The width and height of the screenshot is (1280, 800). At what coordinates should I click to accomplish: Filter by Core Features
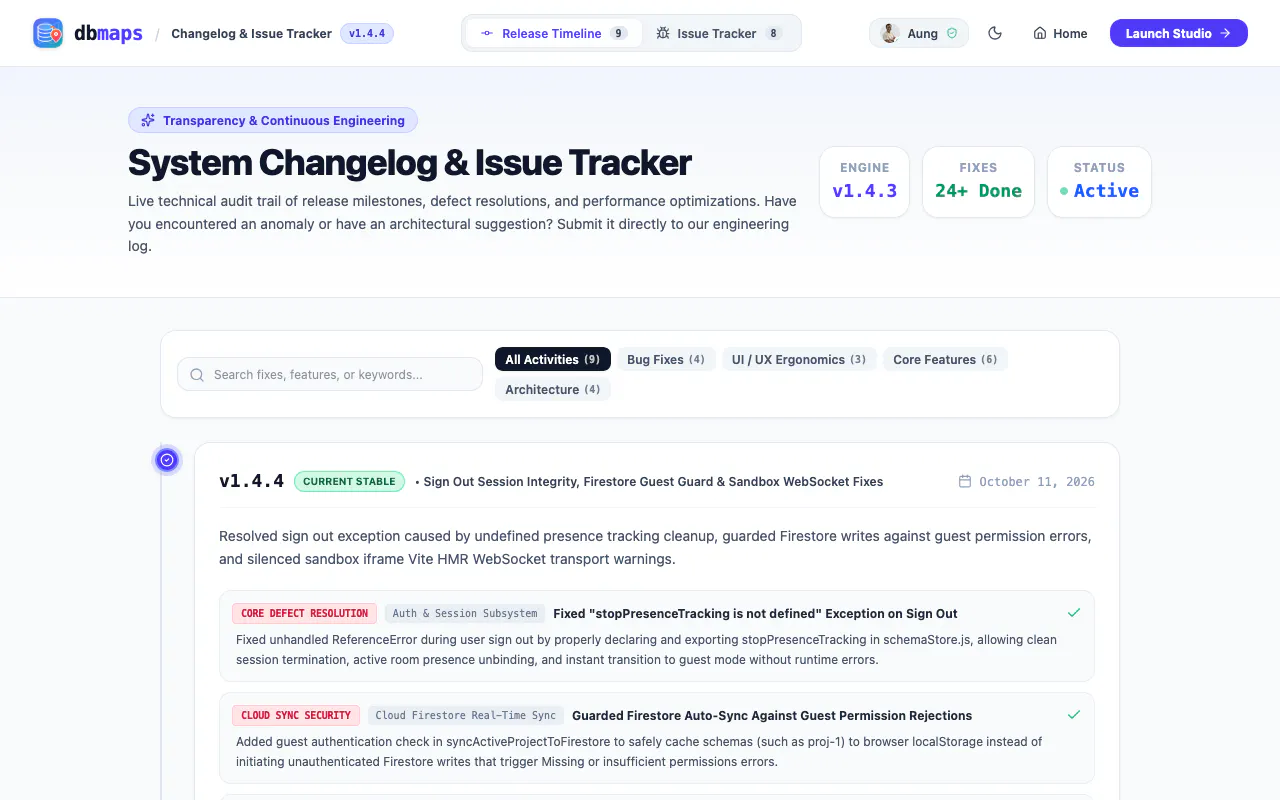click(945, 359)
